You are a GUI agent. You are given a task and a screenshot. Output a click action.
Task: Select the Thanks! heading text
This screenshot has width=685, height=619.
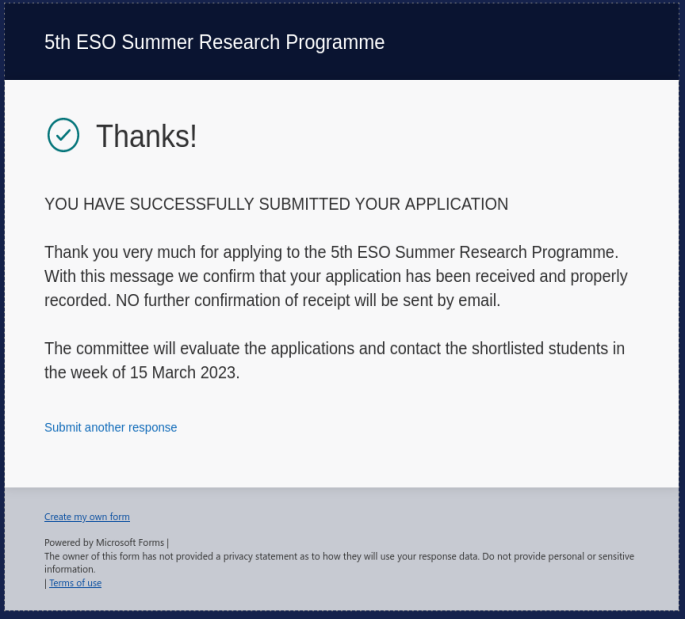pyautogui.click(x=146, y=136)
